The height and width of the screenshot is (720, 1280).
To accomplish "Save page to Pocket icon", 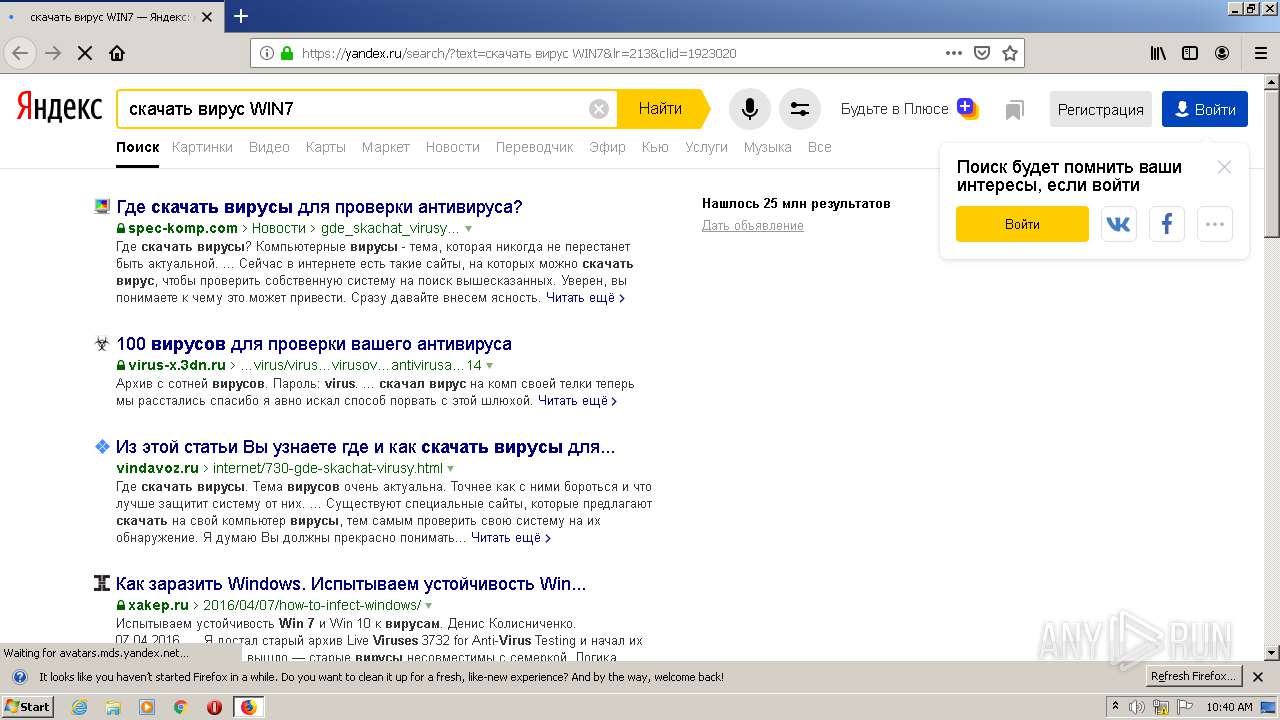I will point(982,53).
